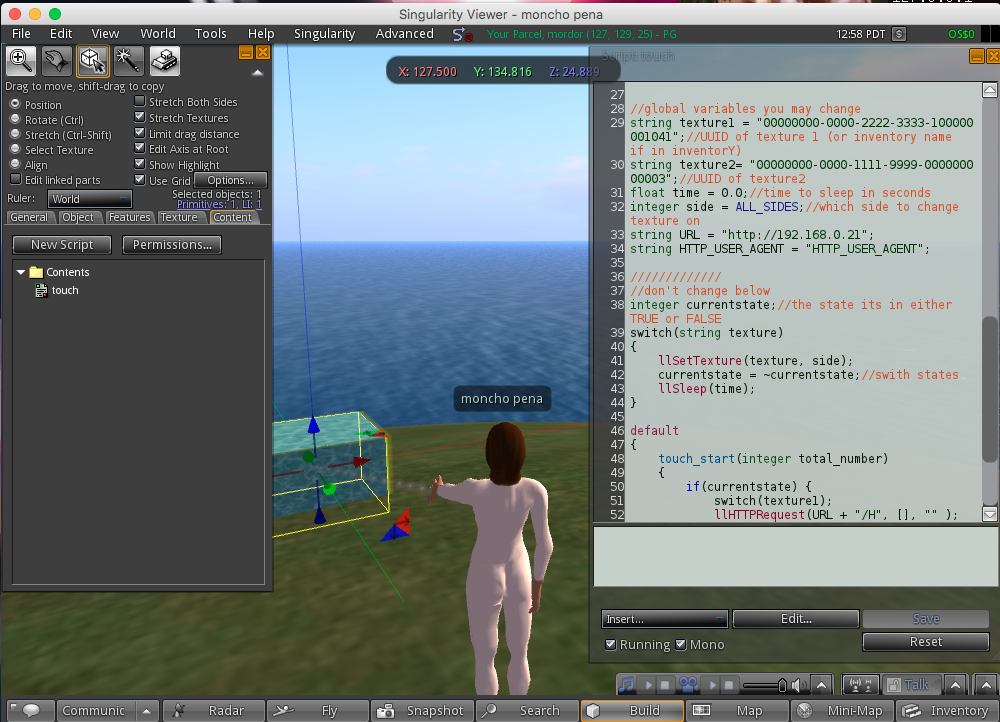Toggle the Mono compile checkbox
Viewport: 1000px width, 722px height.
pyautogui.click(x=680, y=644)
